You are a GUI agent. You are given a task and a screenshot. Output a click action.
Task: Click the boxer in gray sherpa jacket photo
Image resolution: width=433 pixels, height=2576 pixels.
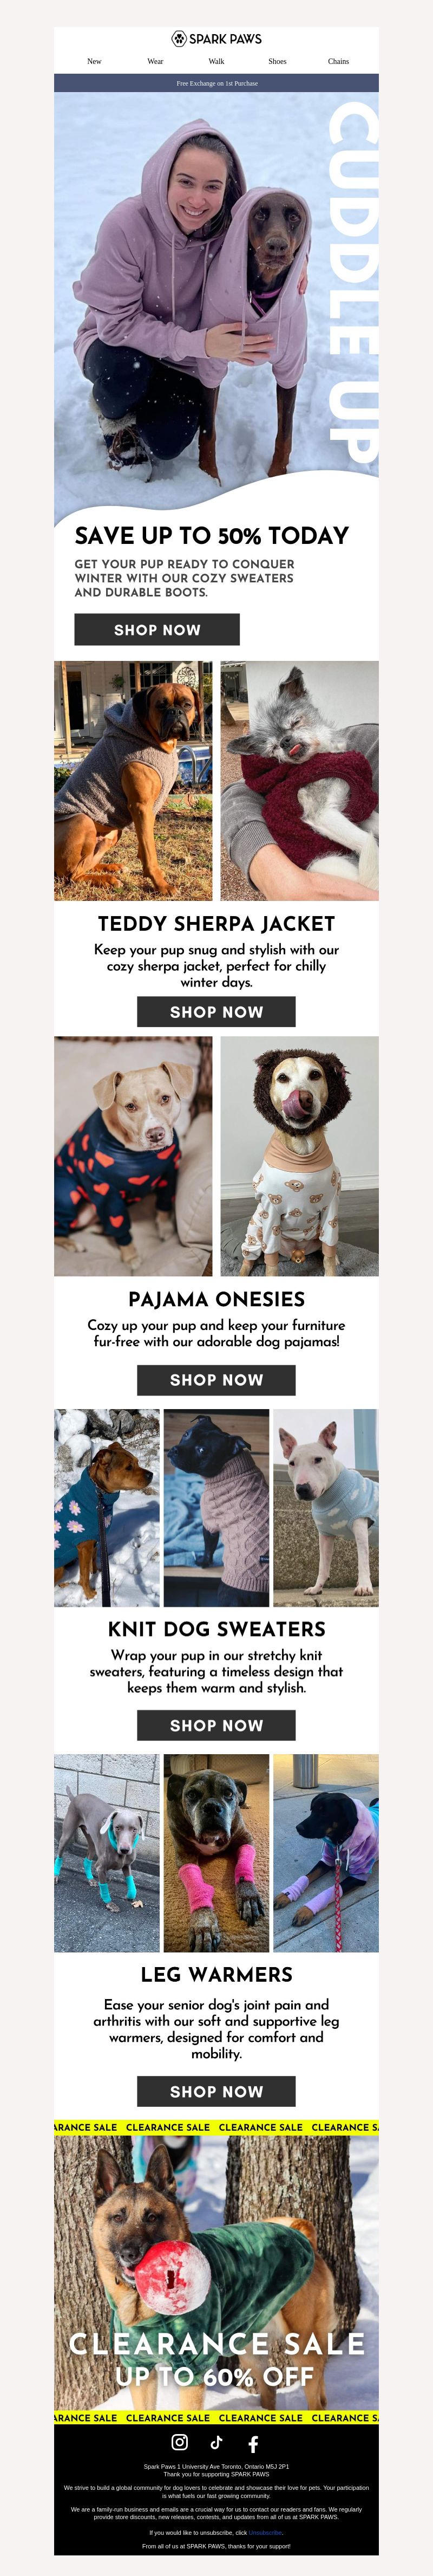click(133, 780)
